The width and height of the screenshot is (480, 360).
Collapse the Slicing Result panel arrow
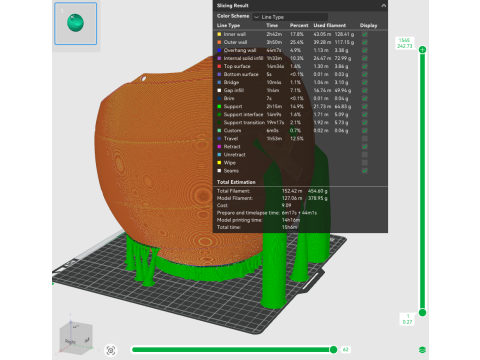pos(383,5)
